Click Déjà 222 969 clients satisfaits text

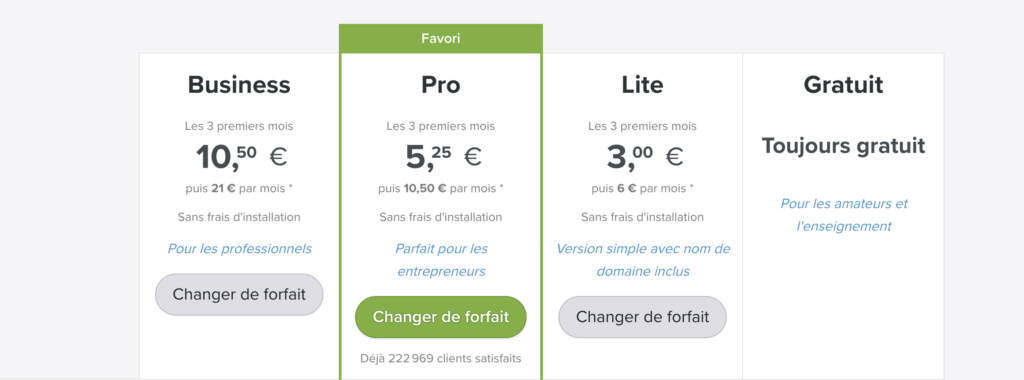click(x=441, y=358)
